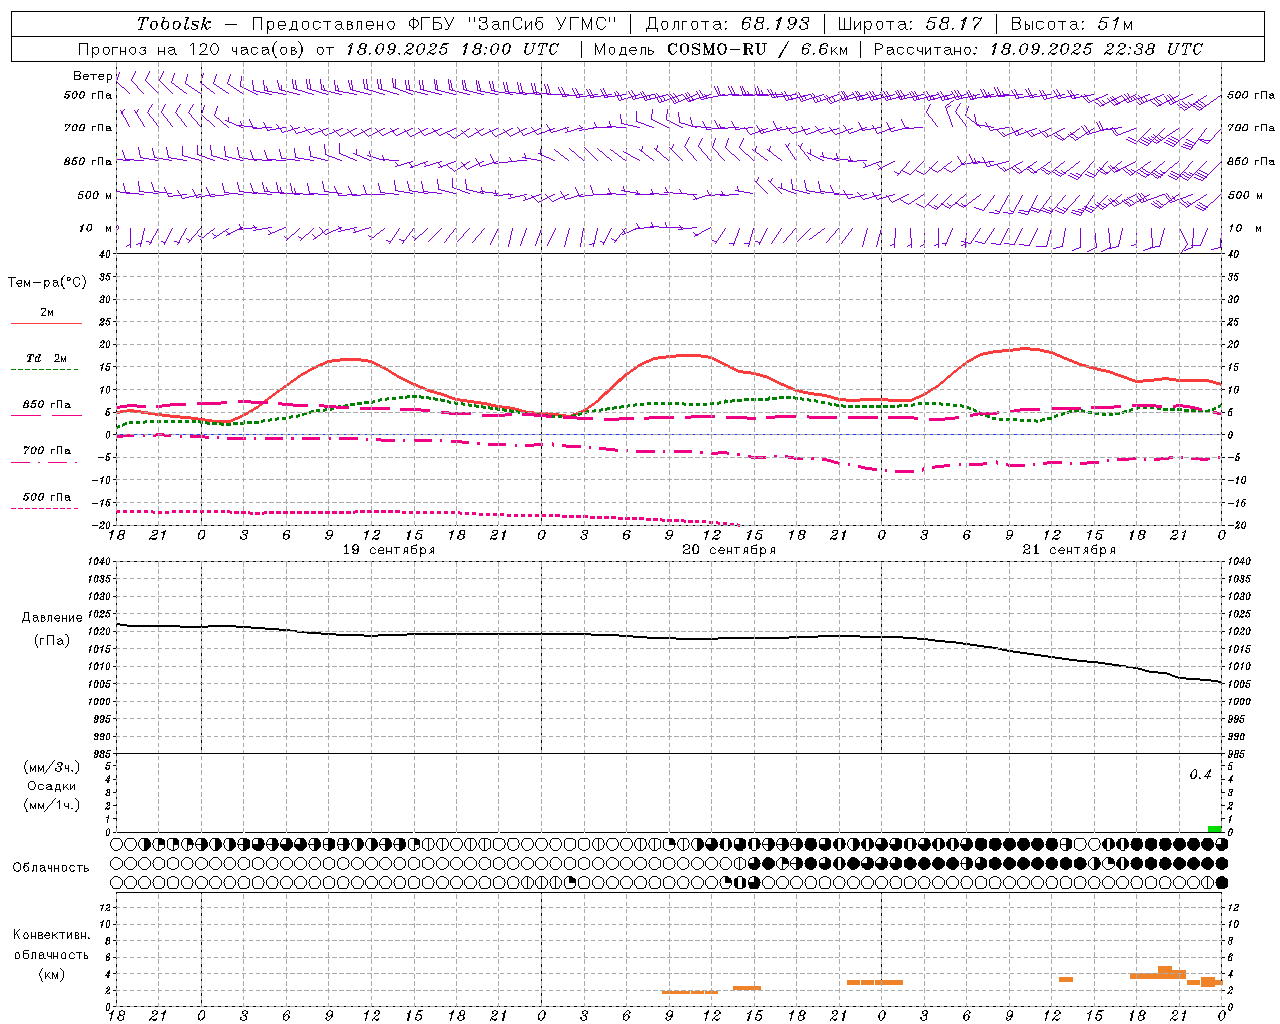Click the dashed line sample under Td 2м legend

click(x=44, y=370)
